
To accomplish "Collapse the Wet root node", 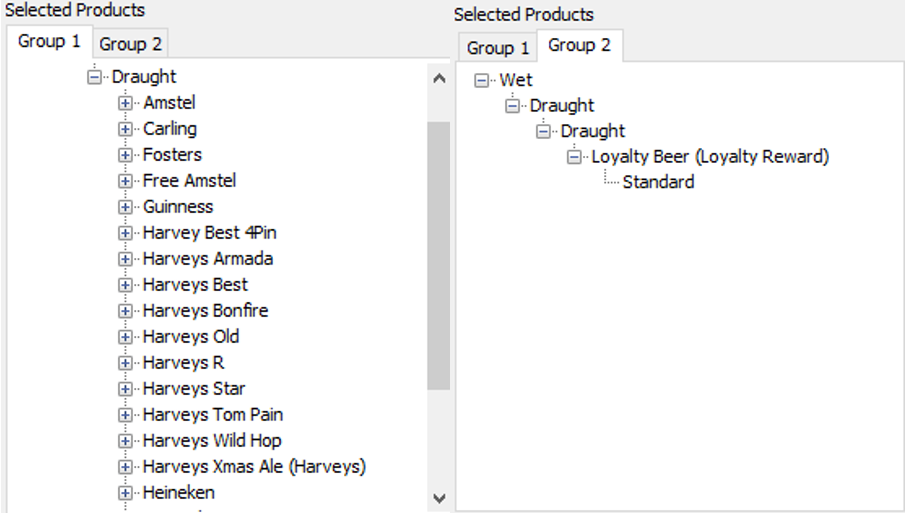I will click(x=482, y=80).
